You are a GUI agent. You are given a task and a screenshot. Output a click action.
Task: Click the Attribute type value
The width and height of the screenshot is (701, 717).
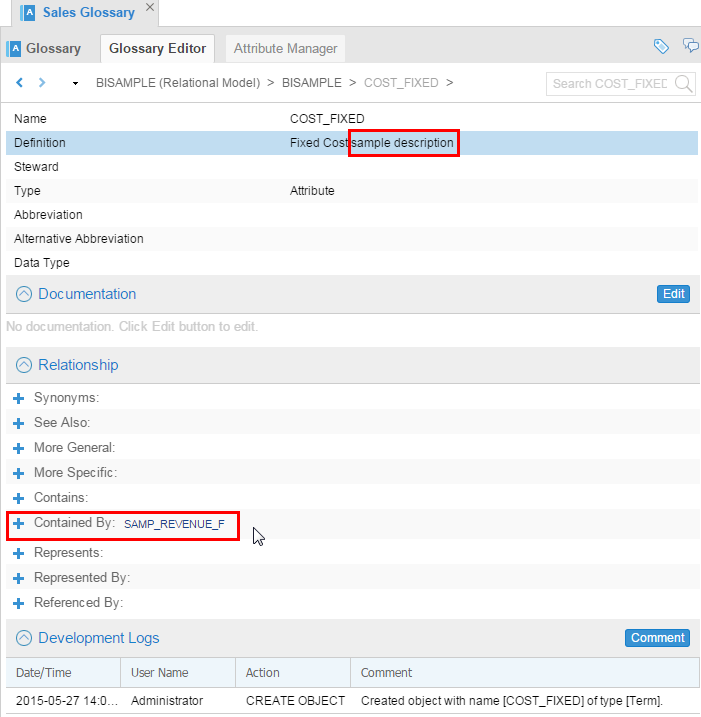coord(312,191)
